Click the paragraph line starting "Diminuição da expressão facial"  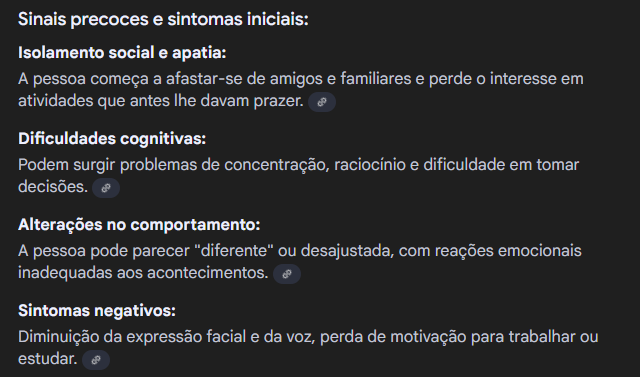pos(308,337)
